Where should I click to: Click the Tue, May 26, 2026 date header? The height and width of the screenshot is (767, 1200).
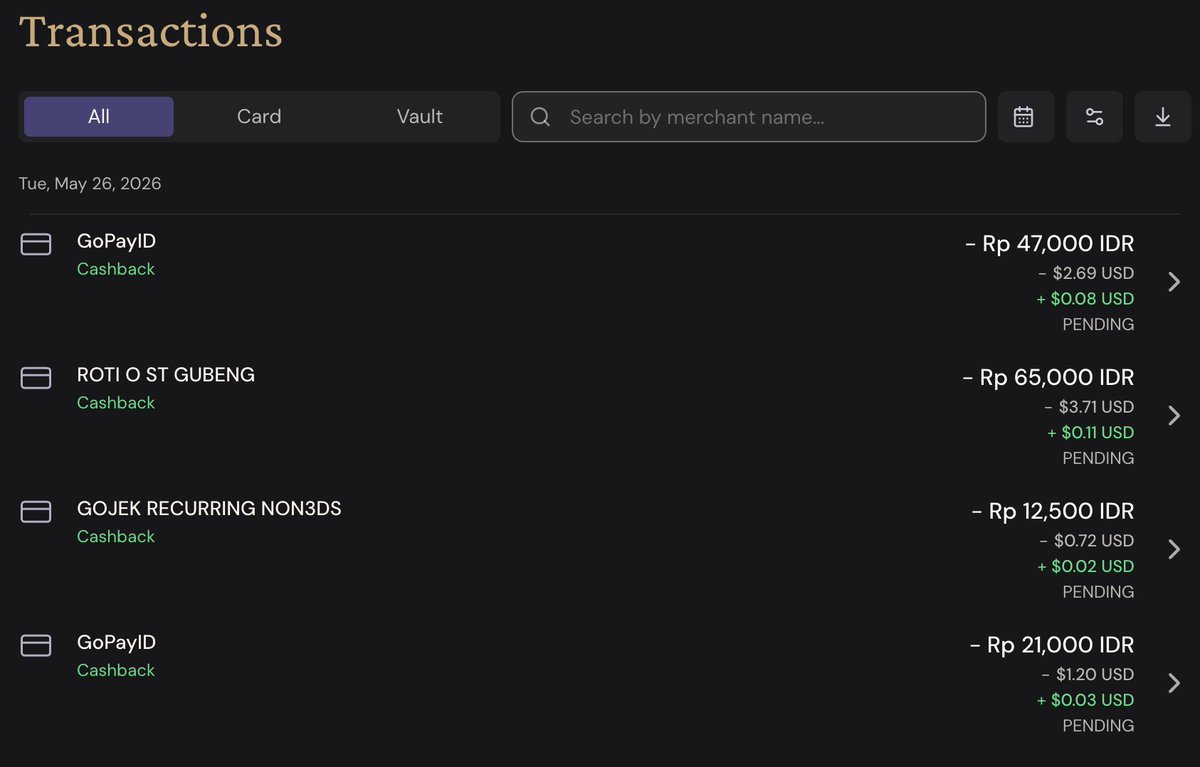point(90,184)
